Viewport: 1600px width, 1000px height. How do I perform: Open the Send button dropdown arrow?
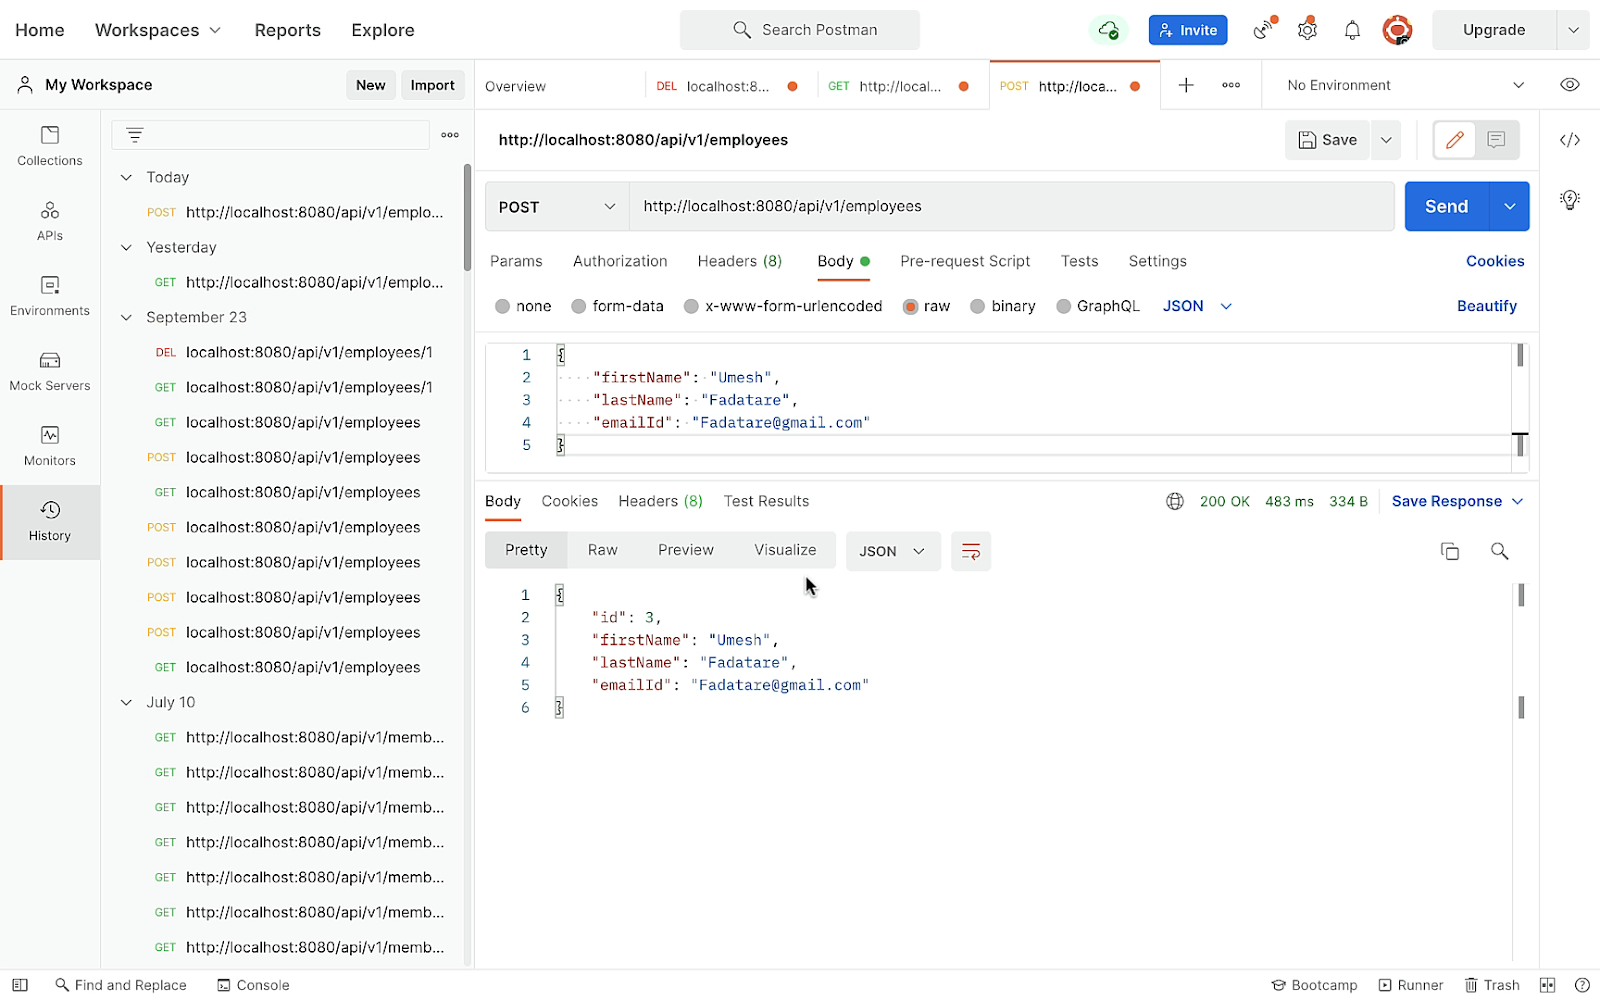click(x=1509, y=207)
